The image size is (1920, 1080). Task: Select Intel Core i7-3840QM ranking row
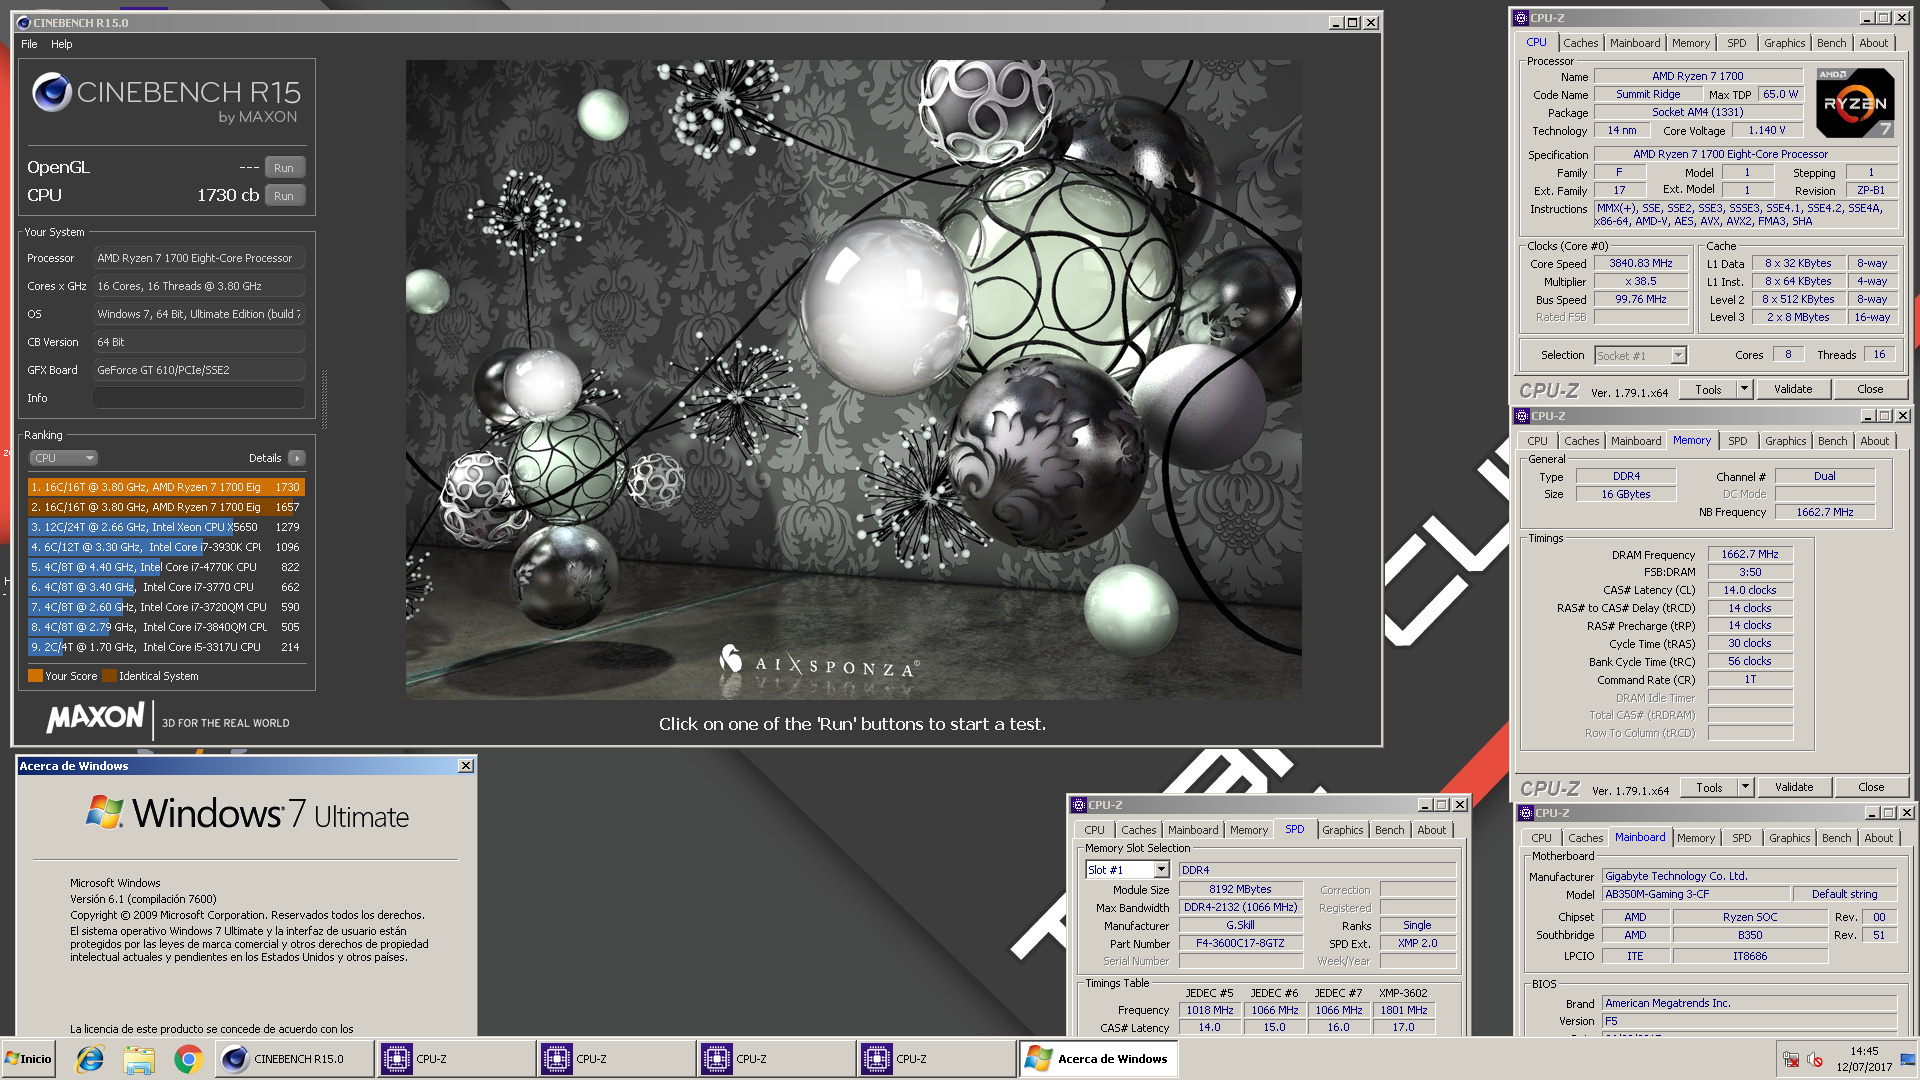[x=166, y=627]
